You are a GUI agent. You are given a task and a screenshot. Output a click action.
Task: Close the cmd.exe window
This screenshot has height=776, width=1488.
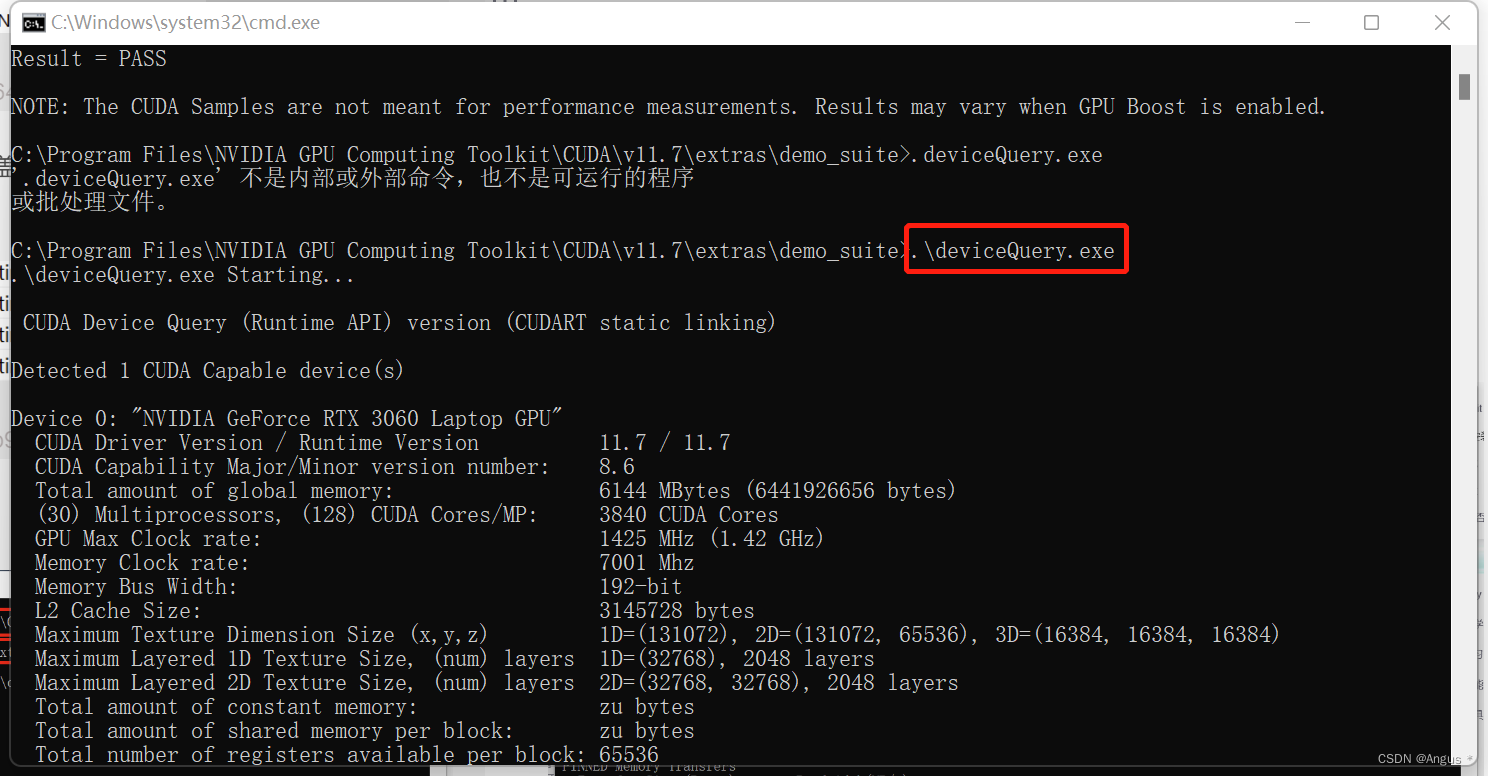pos(1442,22)
